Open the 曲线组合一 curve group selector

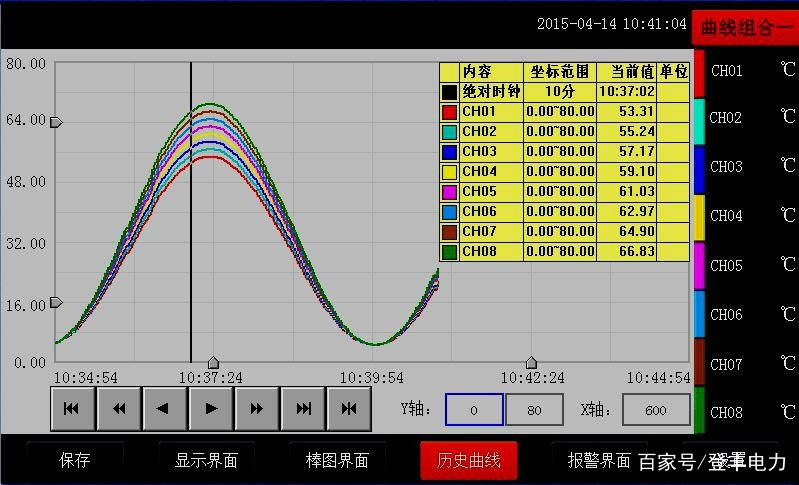tap(745, 28)
